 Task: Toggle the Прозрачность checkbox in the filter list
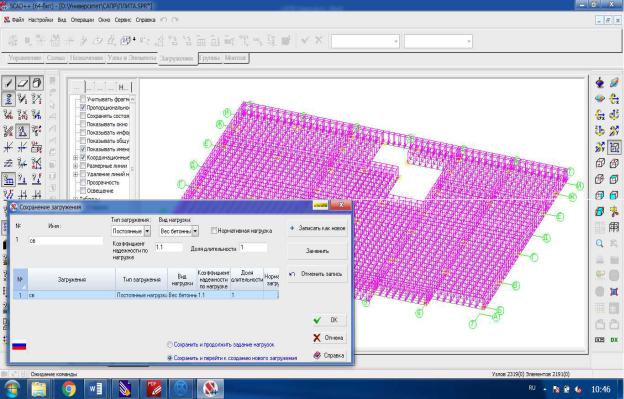(83, 183)
